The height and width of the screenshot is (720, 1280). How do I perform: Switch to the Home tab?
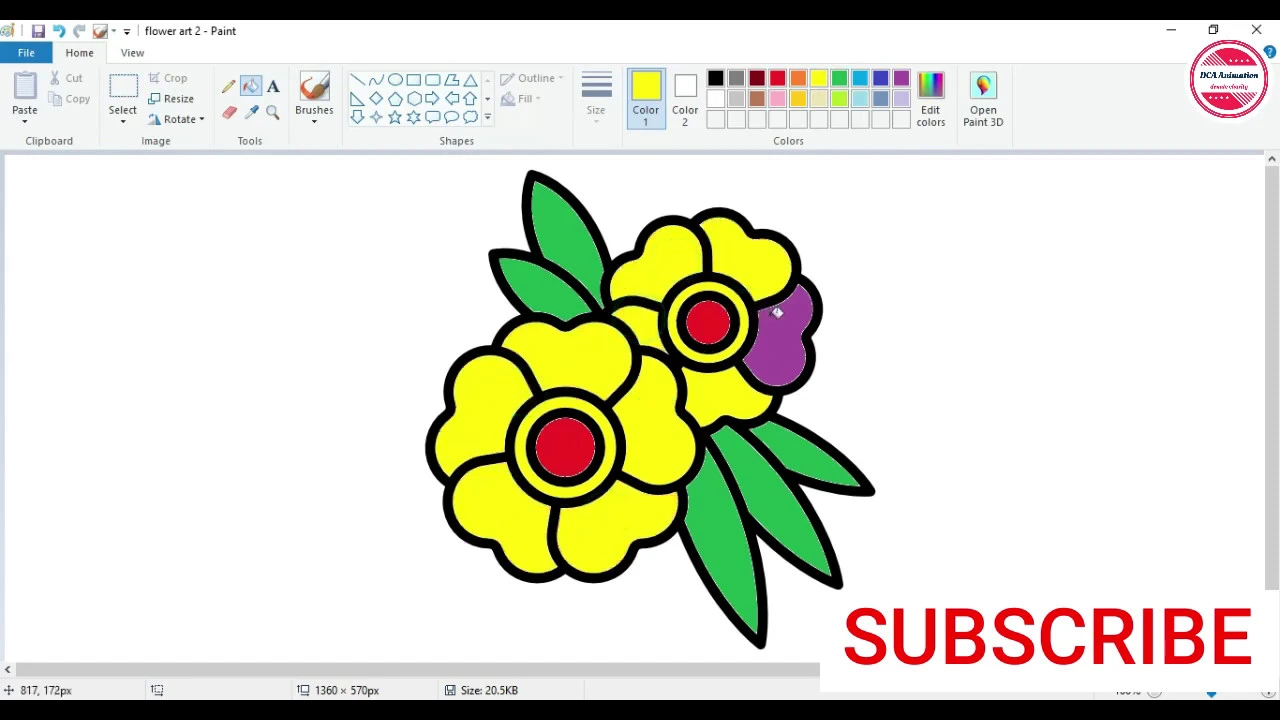click(x=79, y=53)
